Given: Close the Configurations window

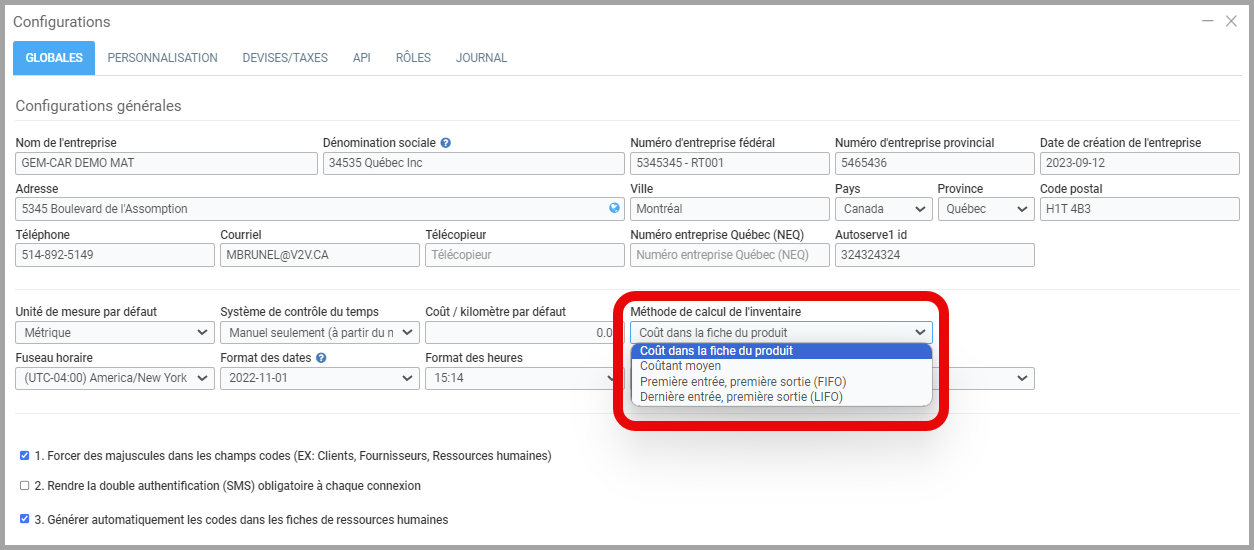Looking at the screenshot, I should point(1231,21).
